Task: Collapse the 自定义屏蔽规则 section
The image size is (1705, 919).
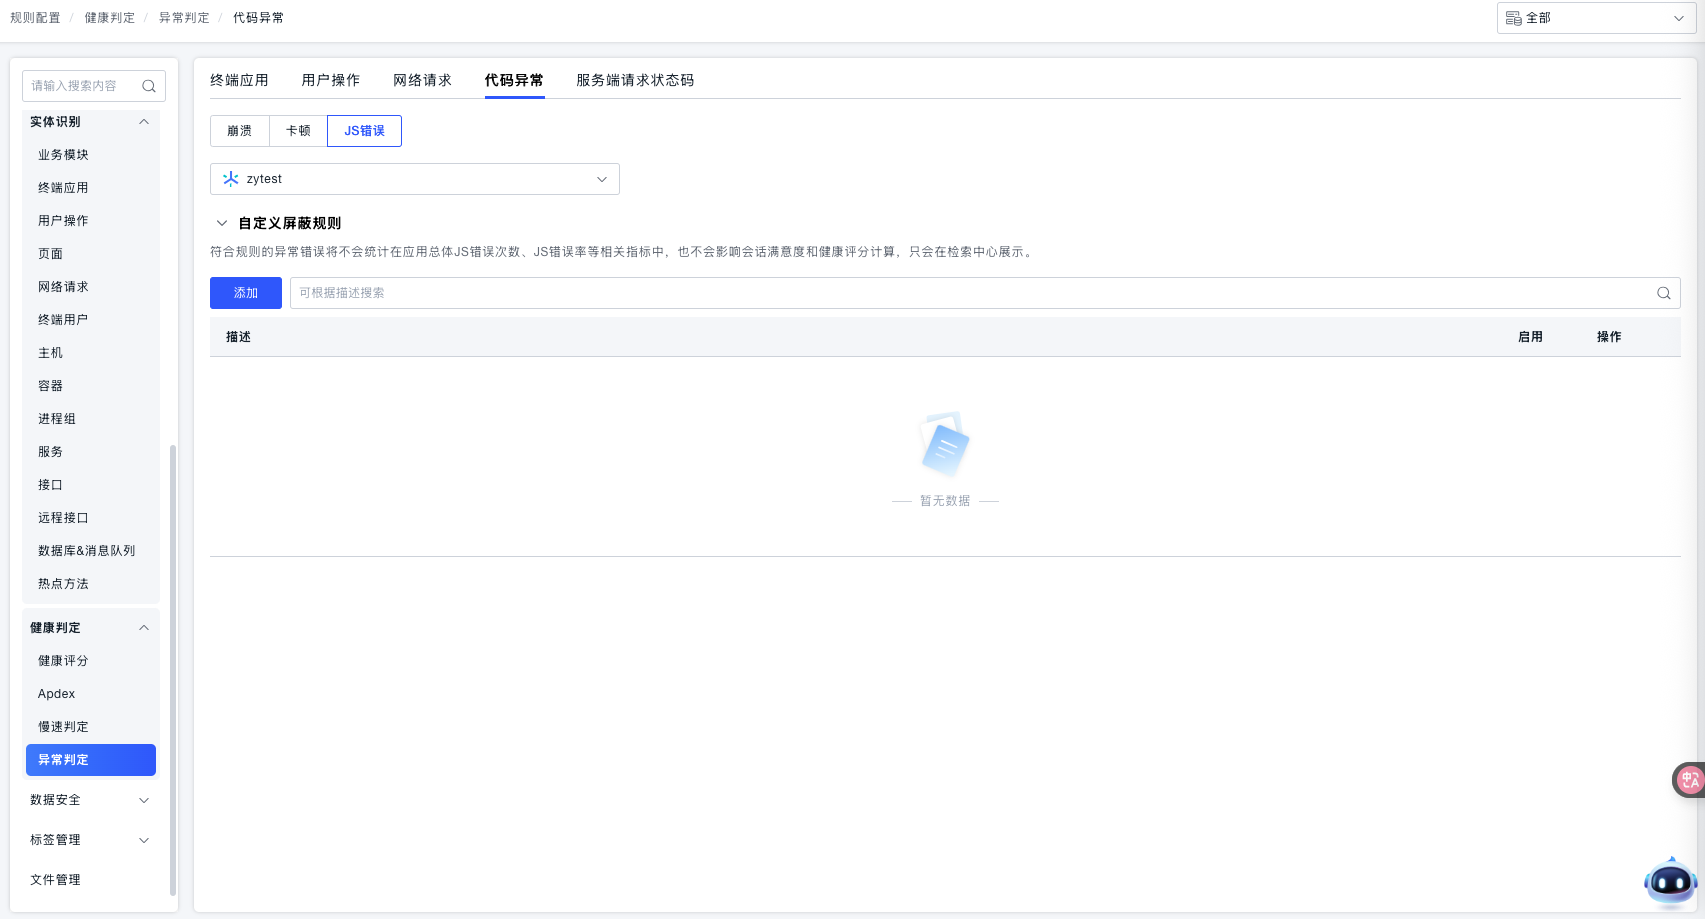Action: click(x=222, y=223)
